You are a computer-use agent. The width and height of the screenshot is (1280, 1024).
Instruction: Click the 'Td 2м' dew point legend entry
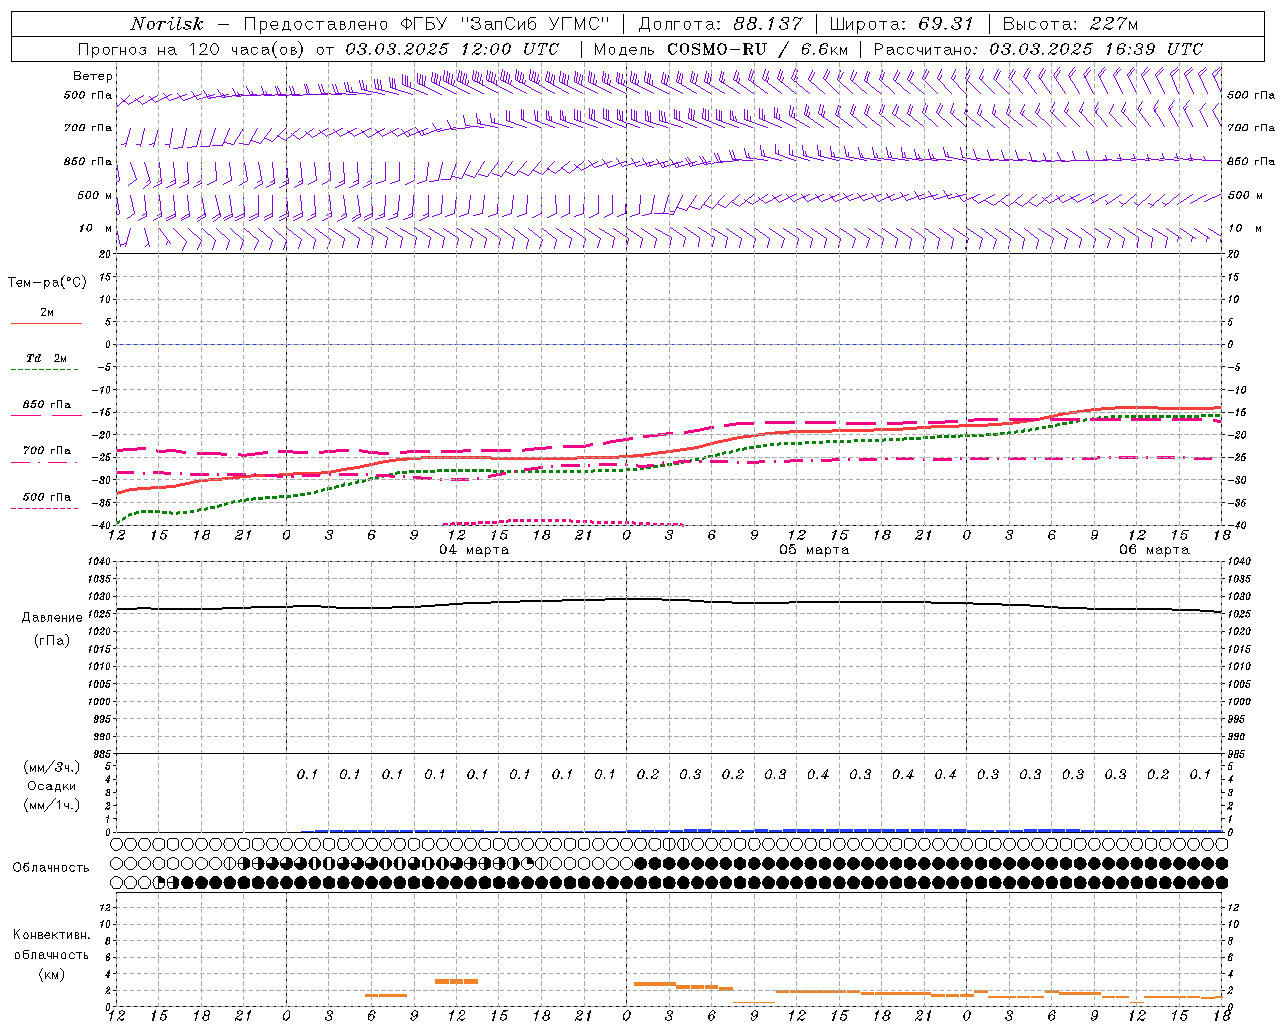point(46,363)
